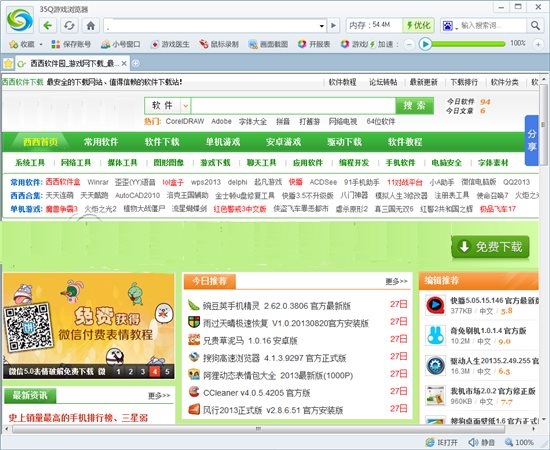Open 系统工具 subcategory
The height and width of the screenshot is (450, 550).
(30, 163)
